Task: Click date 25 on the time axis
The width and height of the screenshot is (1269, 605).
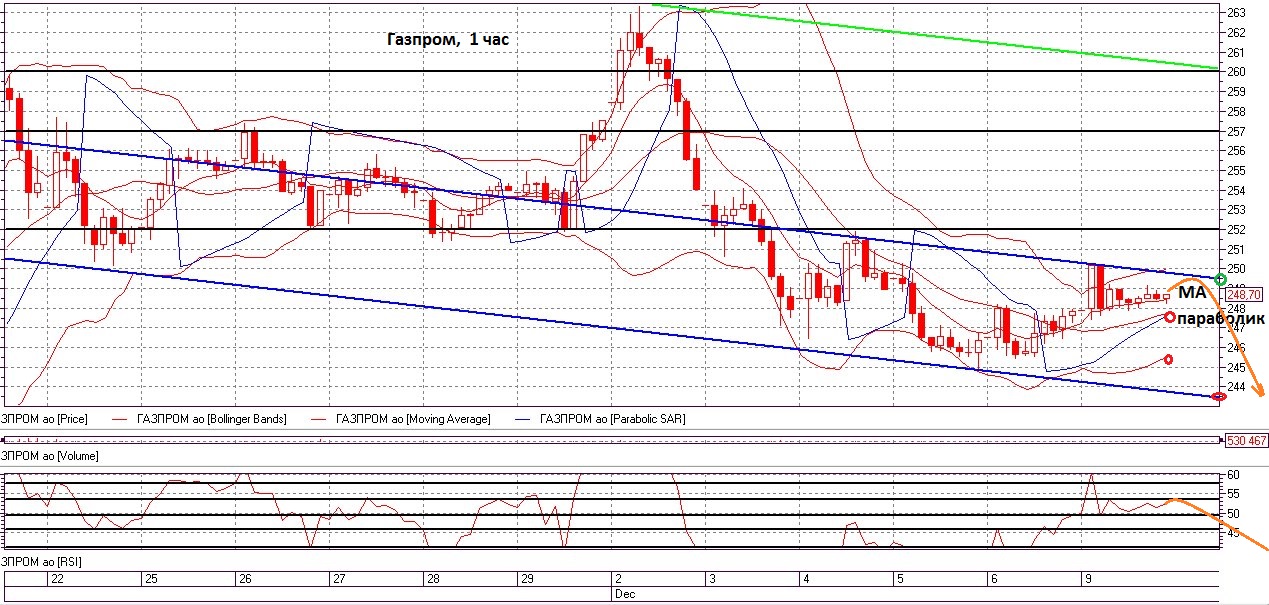Action: 150,579
